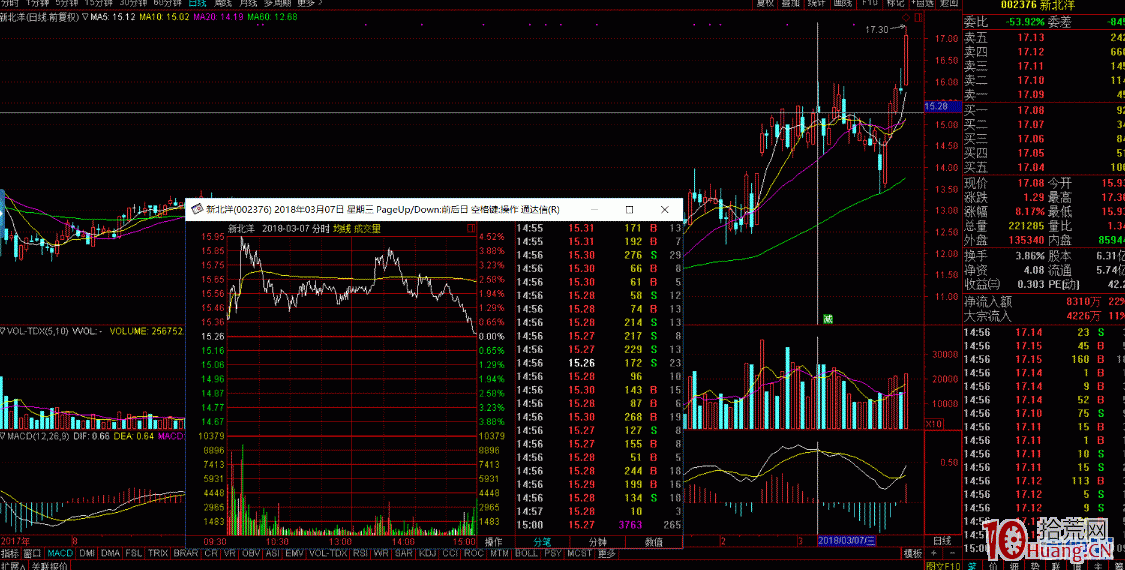The height and width of the screenshot is (570, 1125).
Task: Switch to the 30分钟 period tab
Action: tap(133, 3)
